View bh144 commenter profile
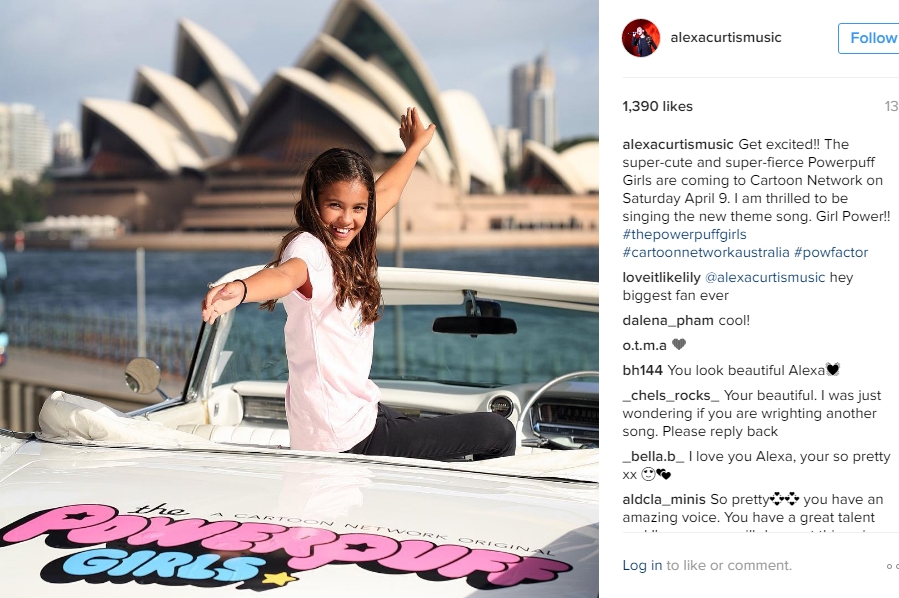Screen dimensions: 899x598 click(x=643, y=370)
